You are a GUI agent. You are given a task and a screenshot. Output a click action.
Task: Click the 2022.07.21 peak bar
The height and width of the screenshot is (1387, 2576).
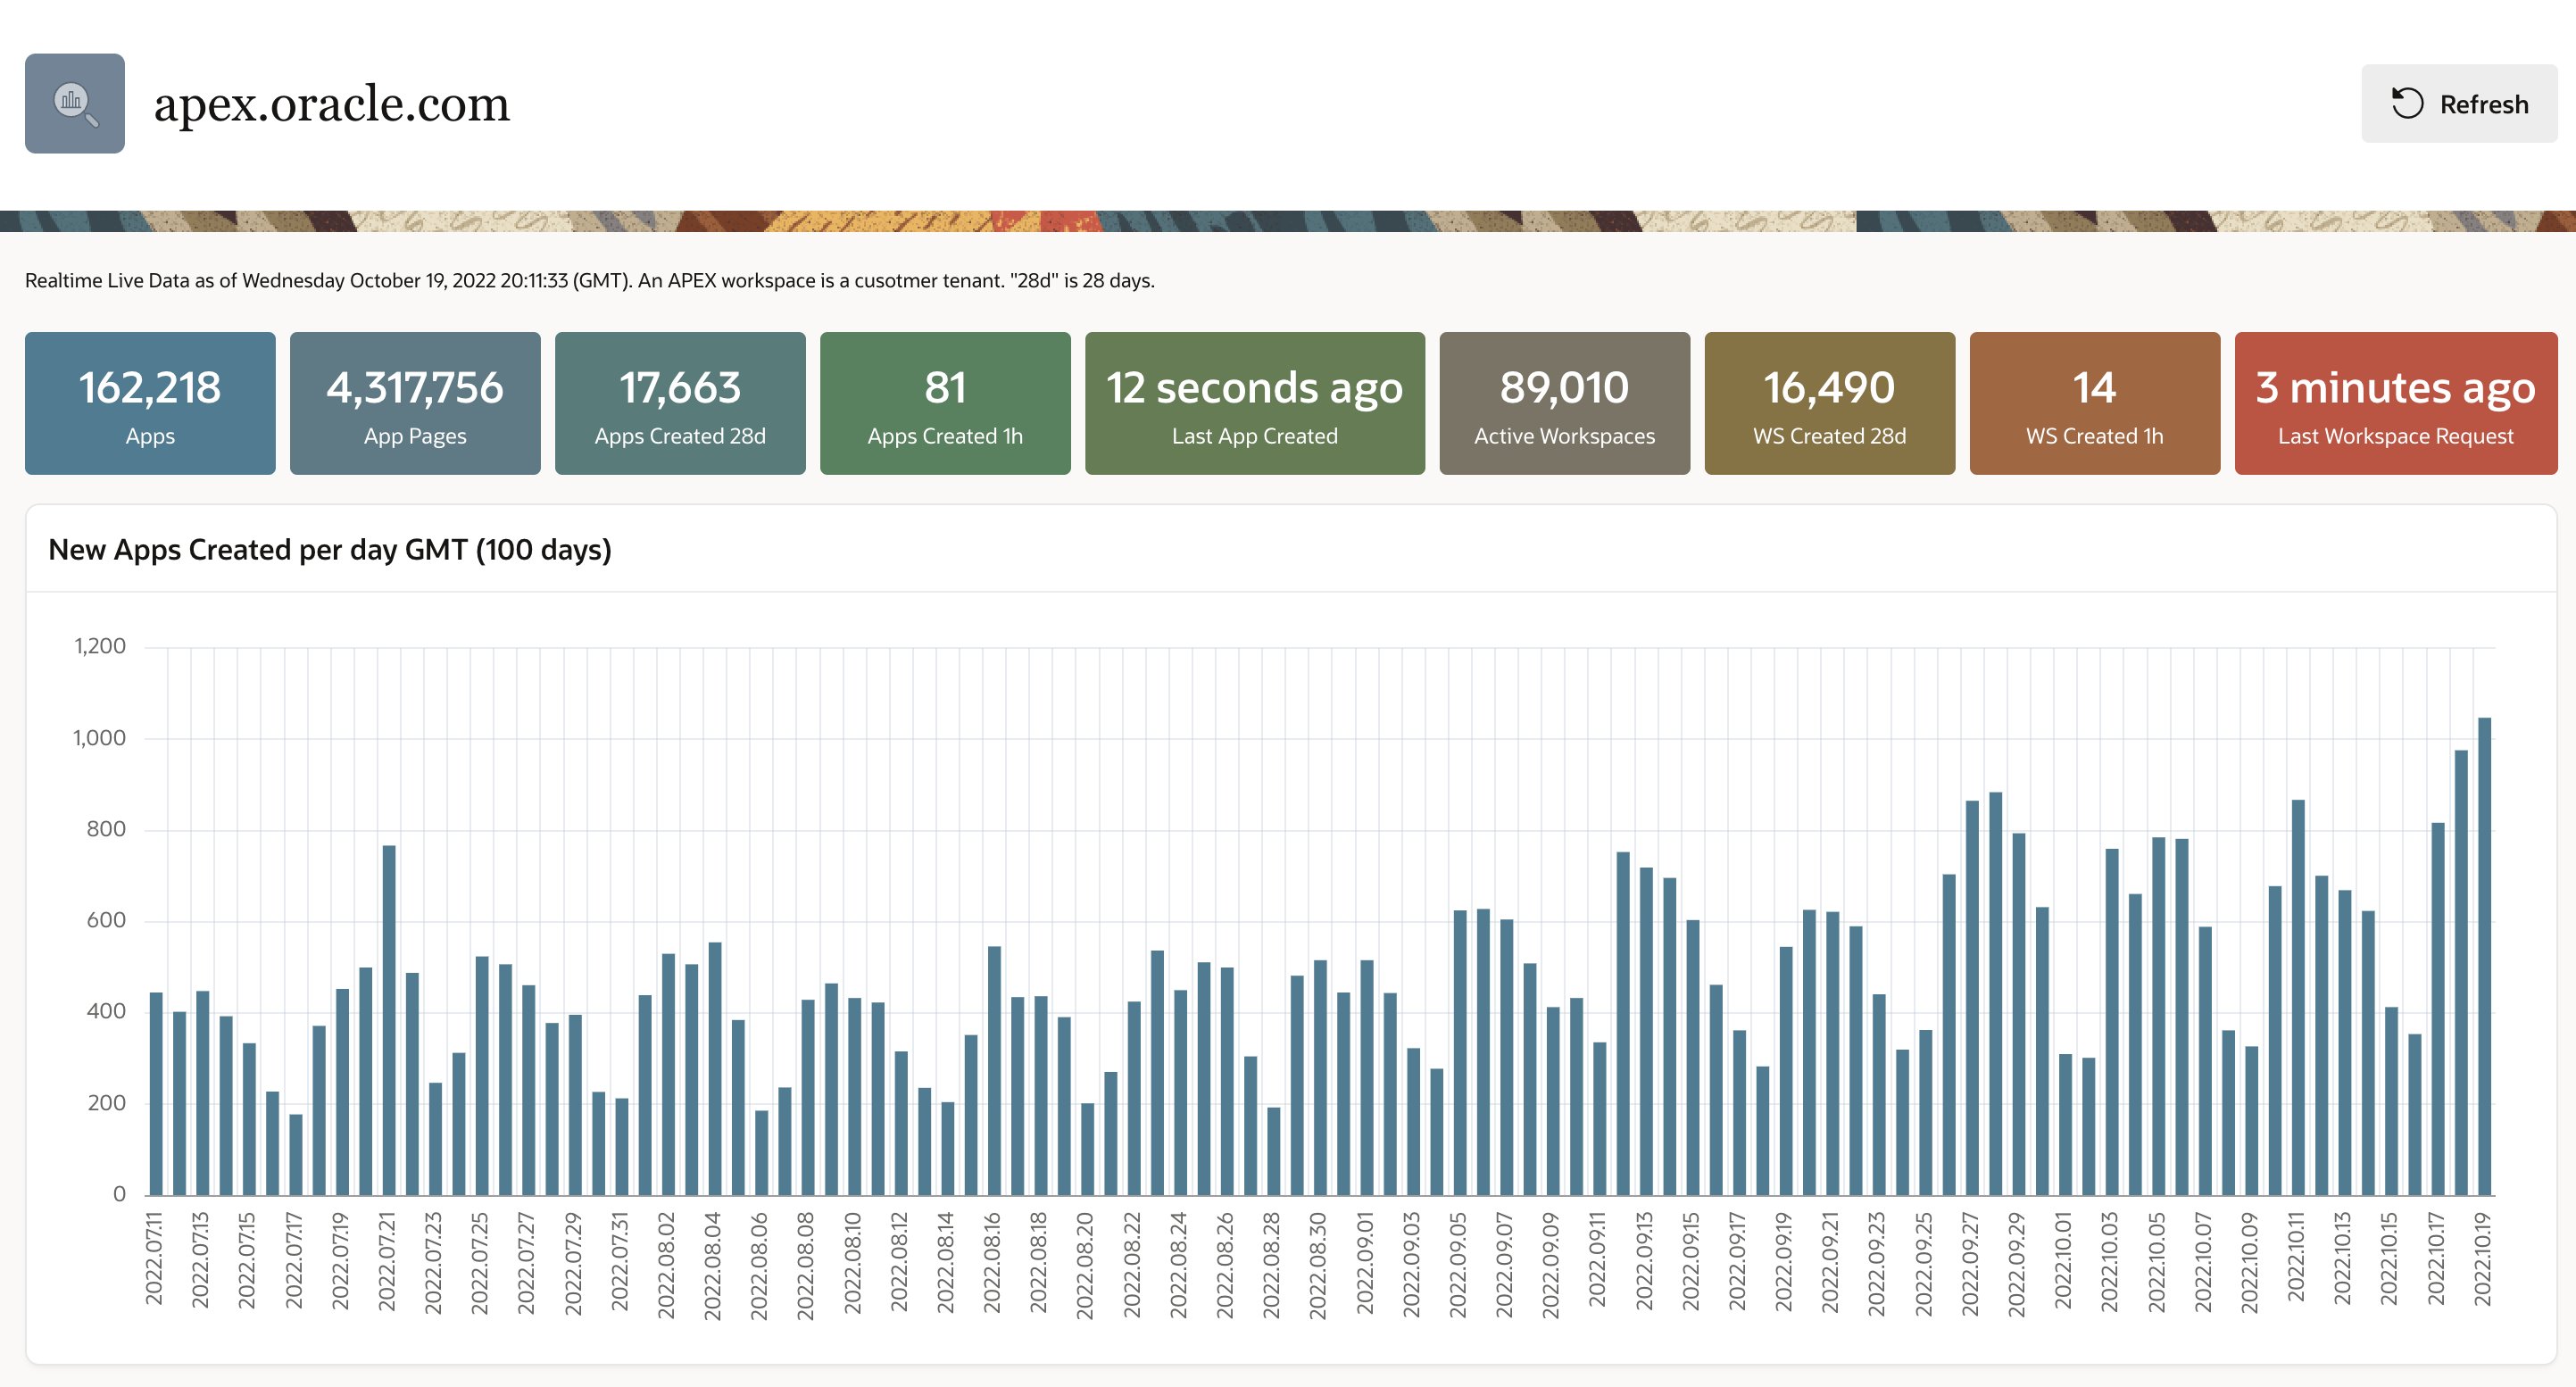pyautogui.click(x=389, y=1020)
